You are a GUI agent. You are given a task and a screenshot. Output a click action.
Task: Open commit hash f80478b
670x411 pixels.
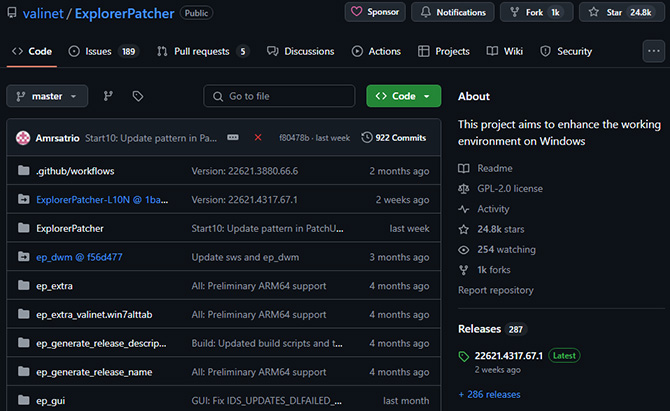(x=294, y=138)
